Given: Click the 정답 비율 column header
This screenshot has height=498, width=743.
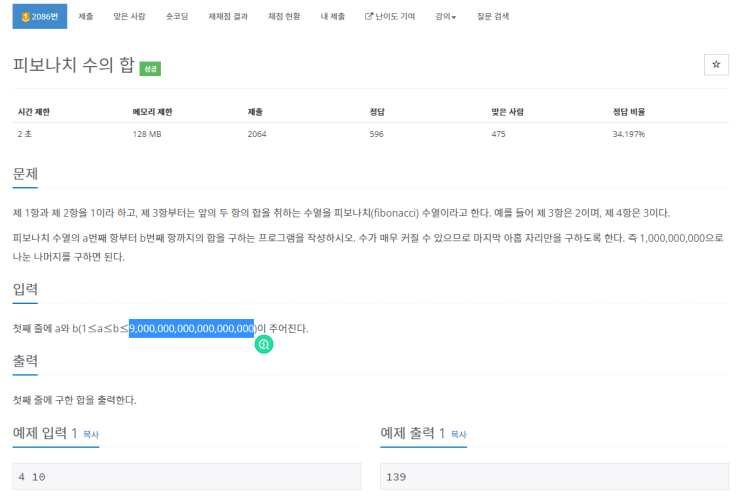Looking at the screenshot, I should pos(629,112).
